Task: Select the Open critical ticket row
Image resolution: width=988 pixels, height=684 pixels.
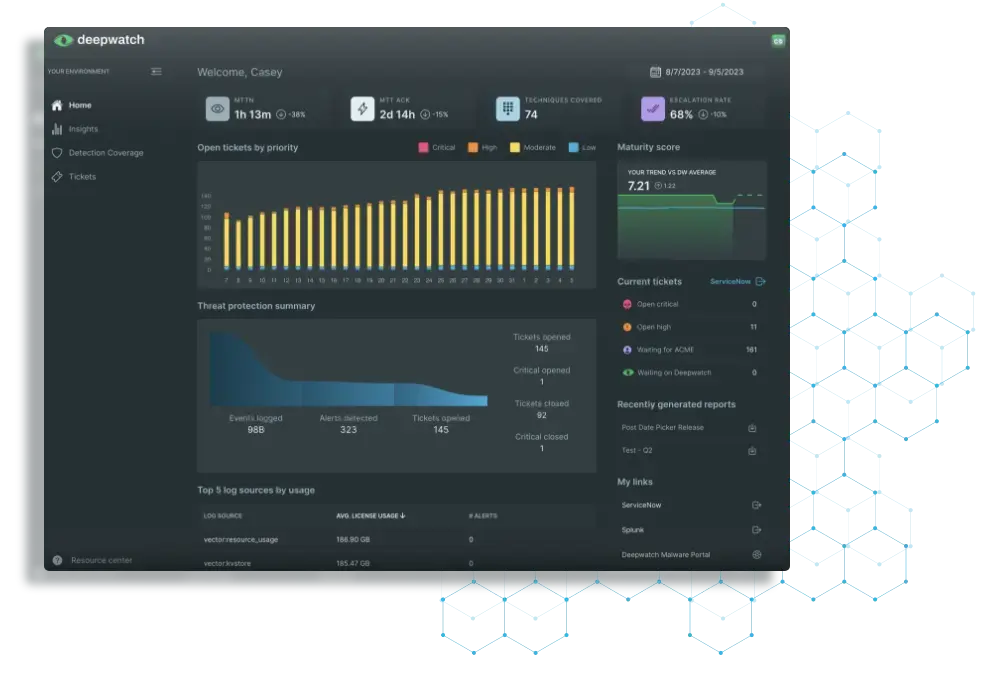Action: (691, 304)
